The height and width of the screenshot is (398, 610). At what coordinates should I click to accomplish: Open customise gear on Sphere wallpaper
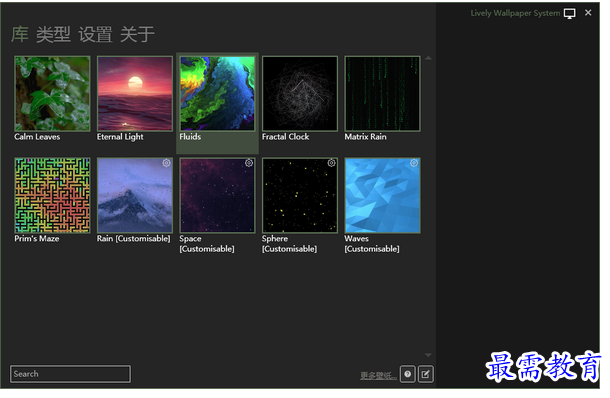click(331, 163)
